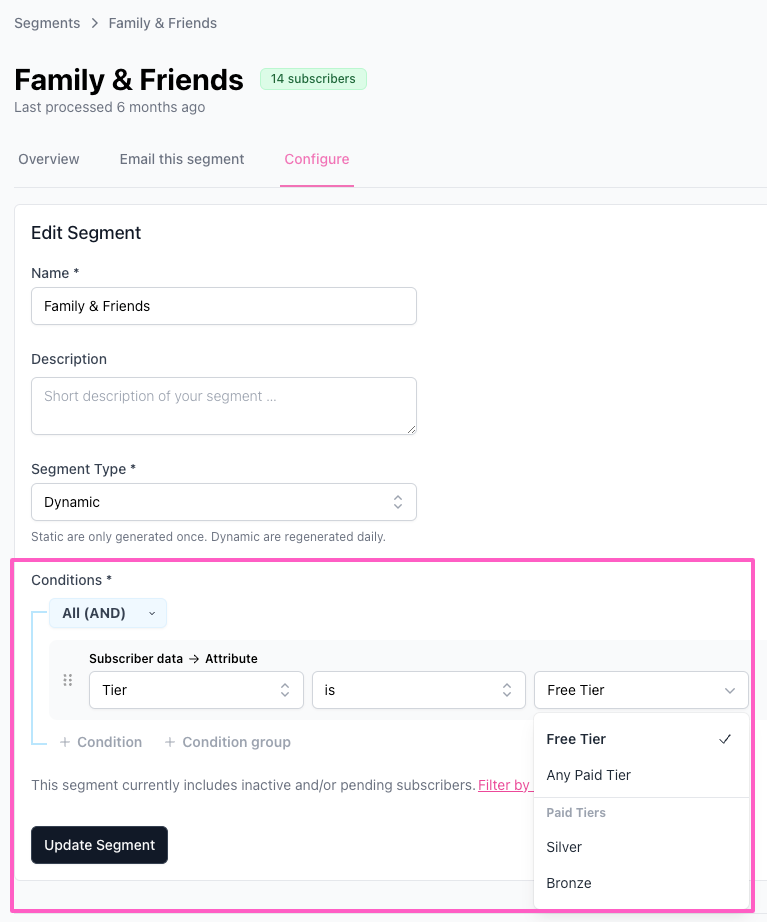
Task: Click plus icon for Condition group
Action: coord(170,742)
